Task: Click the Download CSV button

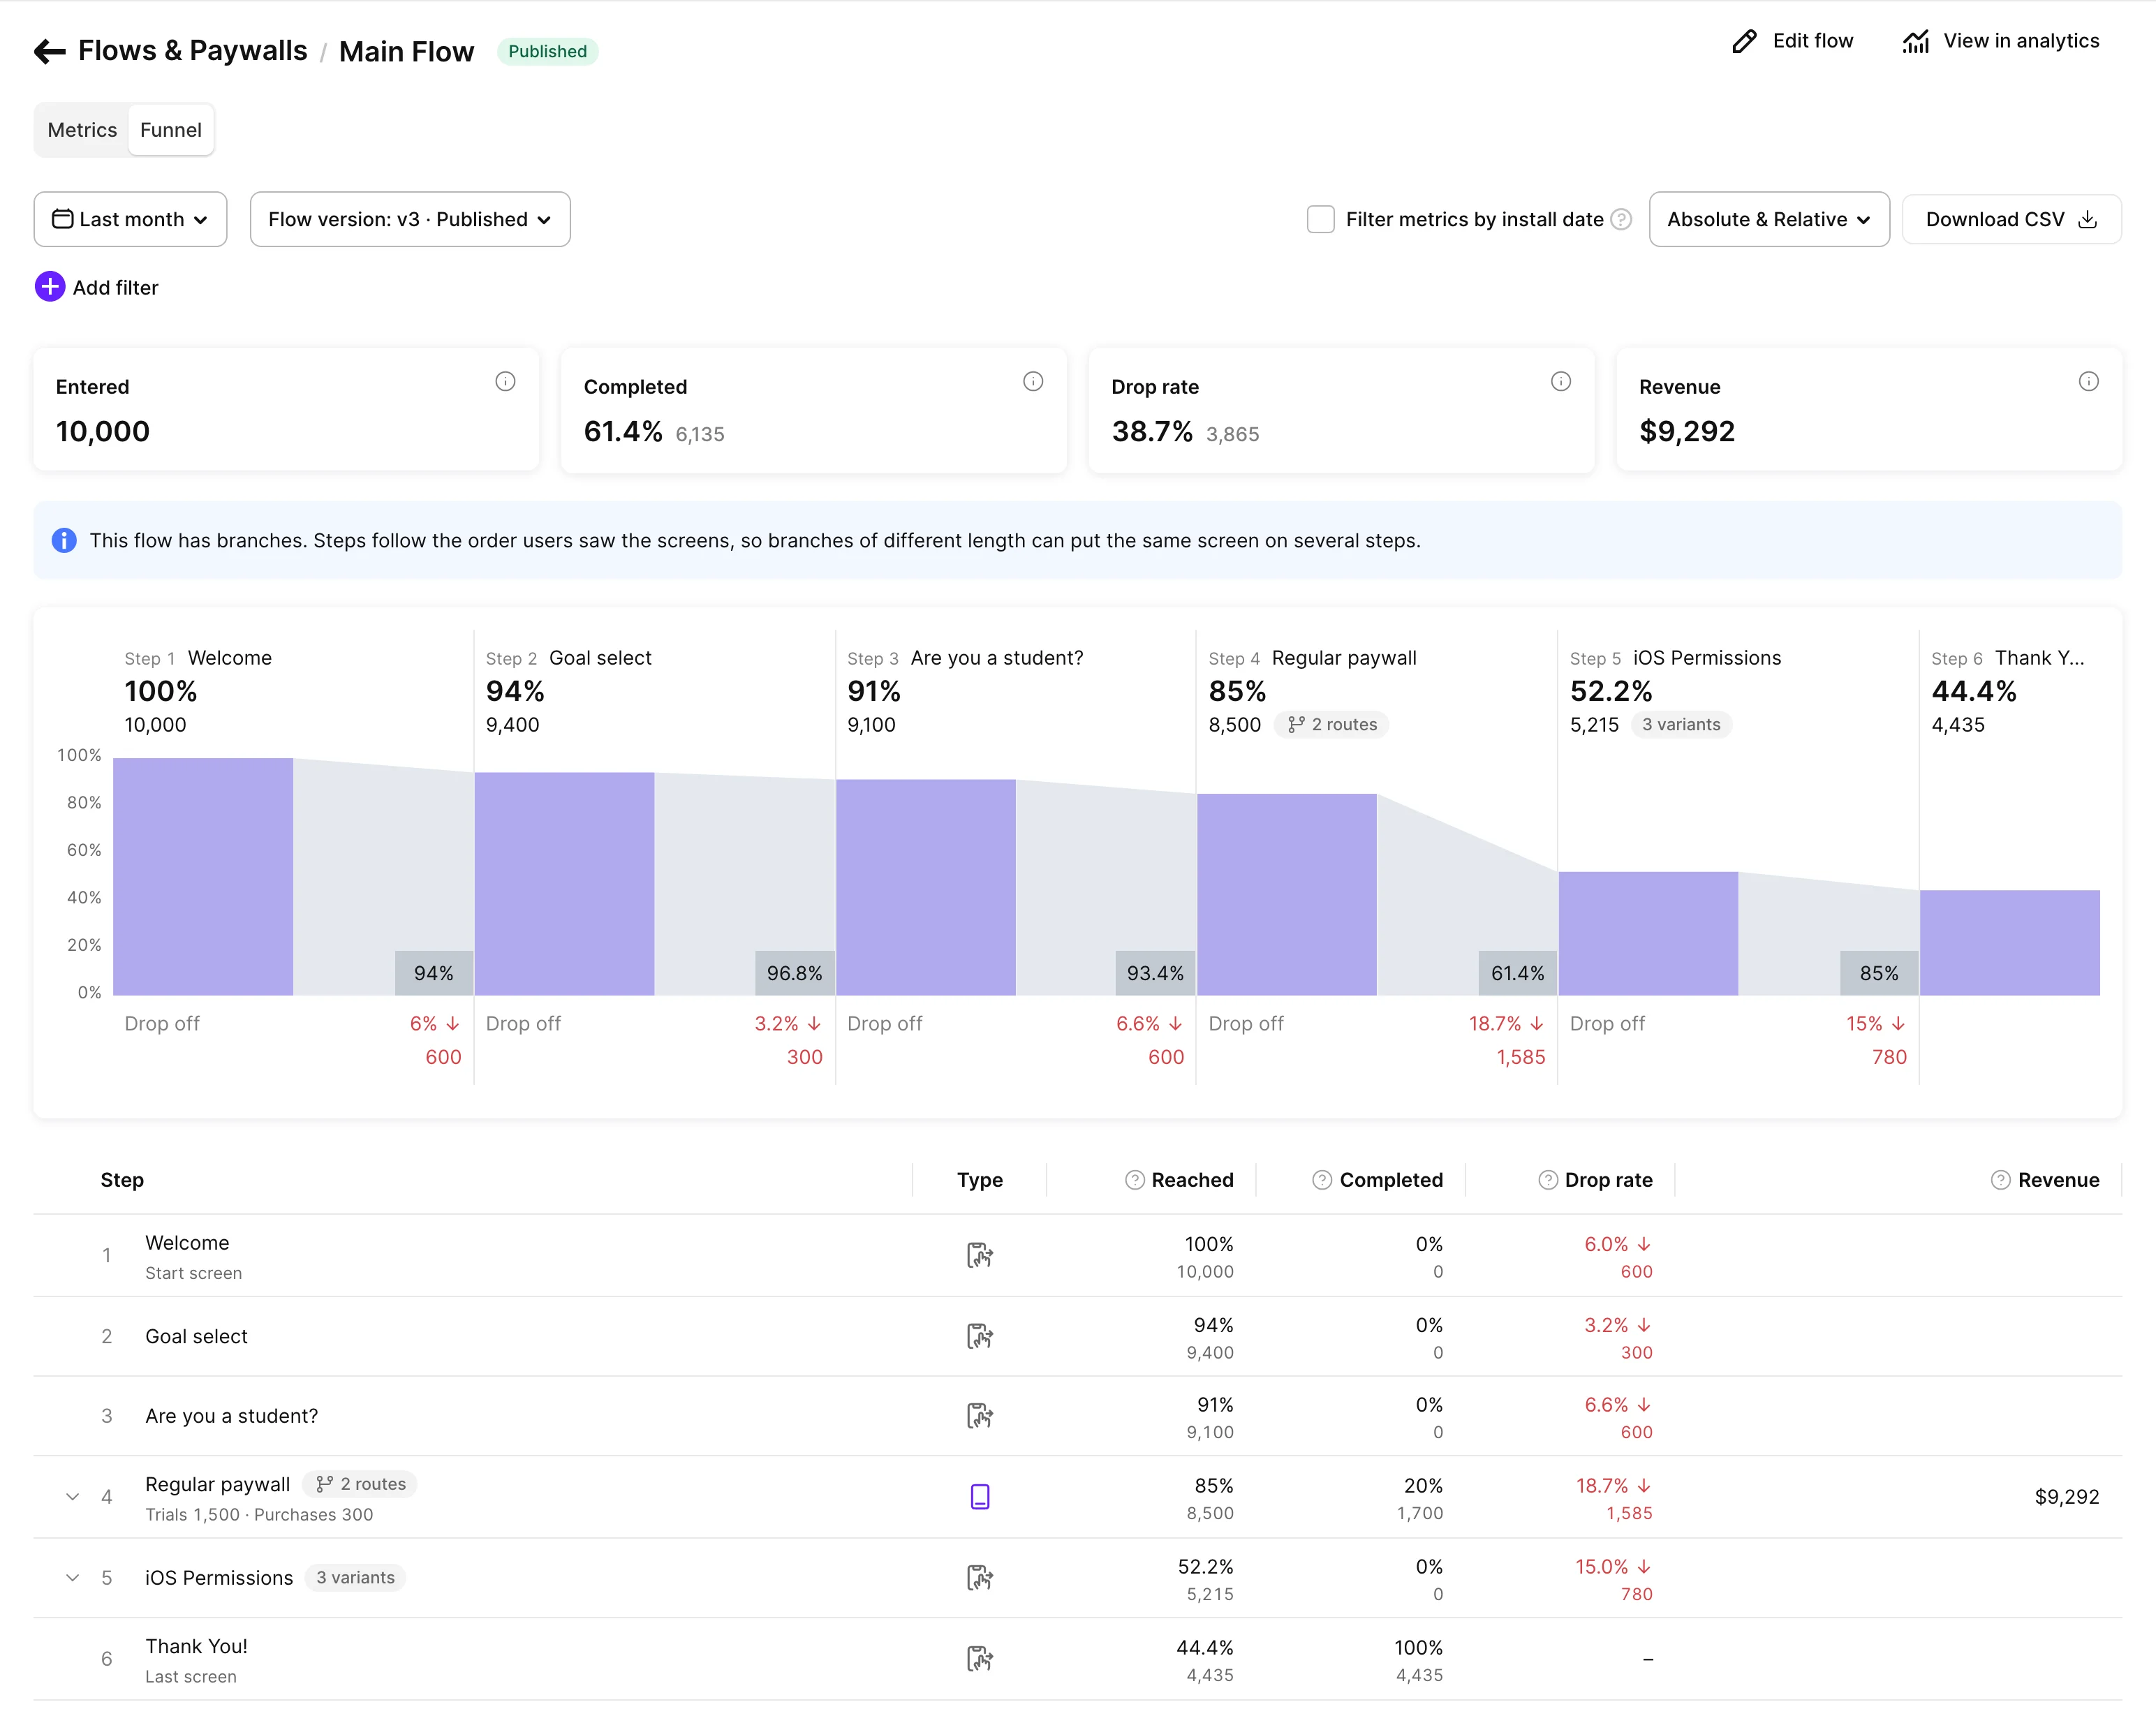Action: pyautogui.click(x=2011, y=219)
